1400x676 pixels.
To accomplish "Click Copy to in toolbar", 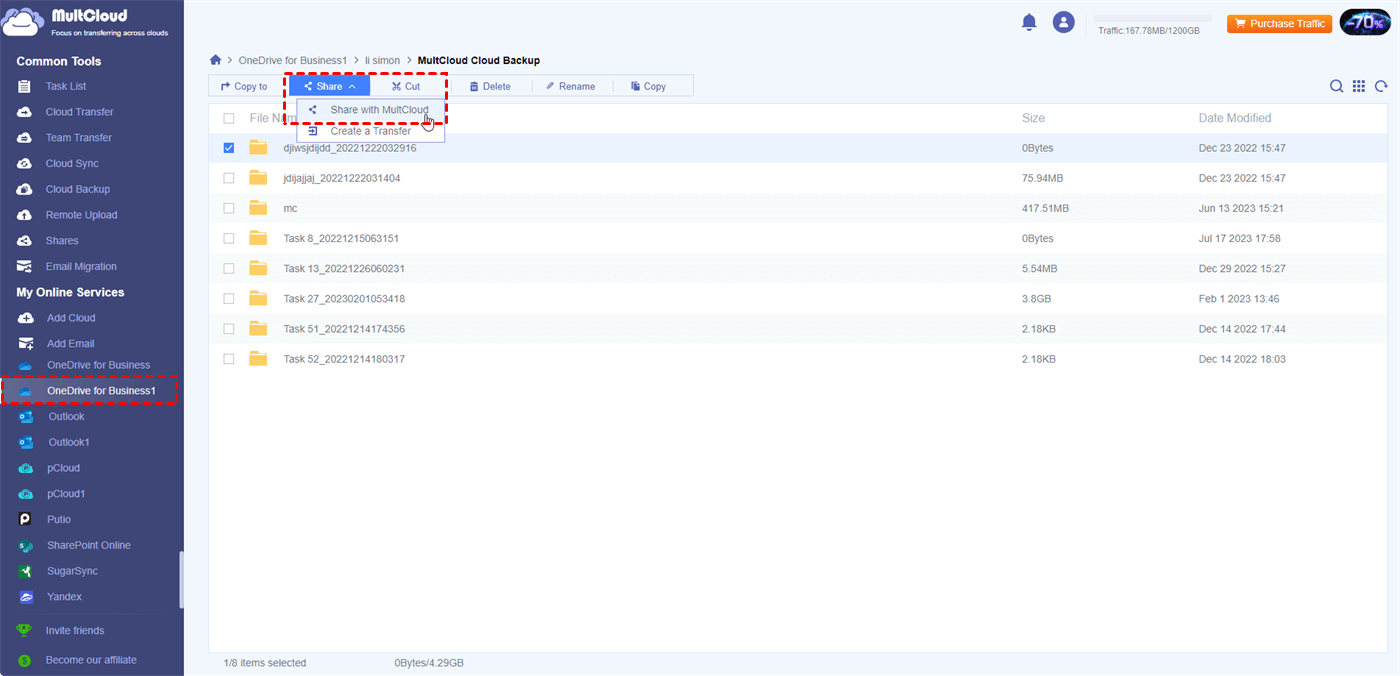I will [x=244, y=86].
